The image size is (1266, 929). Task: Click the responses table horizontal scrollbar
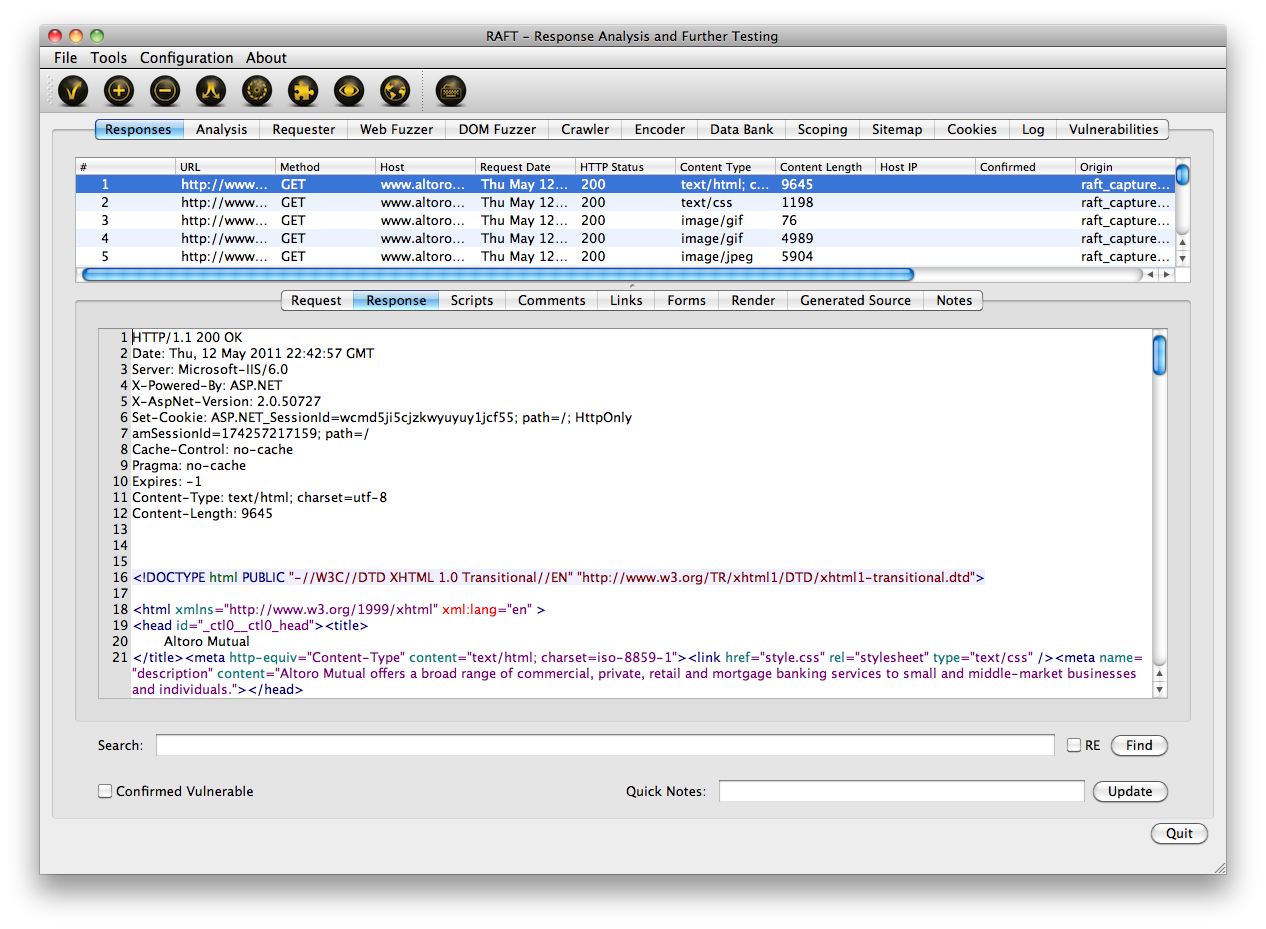(x=498, y=274)
